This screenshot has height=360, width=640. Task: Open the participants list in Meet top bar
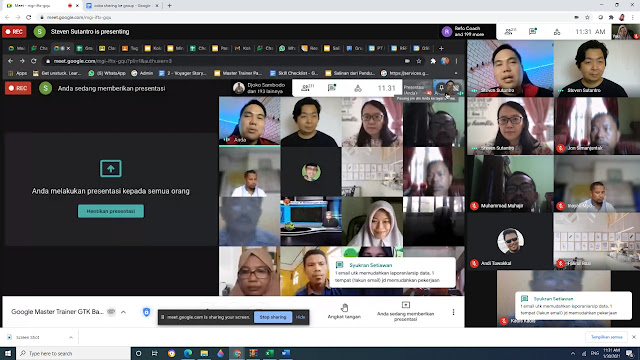[510, 31]
